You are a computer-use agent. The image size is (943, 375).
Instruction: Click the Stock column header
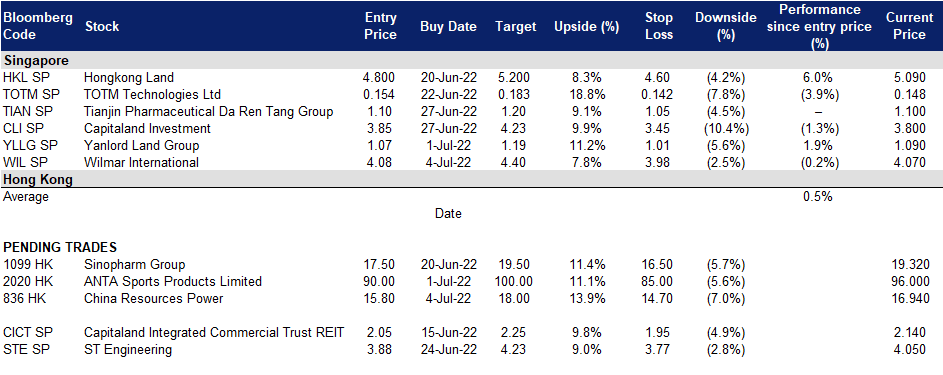pyautogui.click(x=102, y=26)
